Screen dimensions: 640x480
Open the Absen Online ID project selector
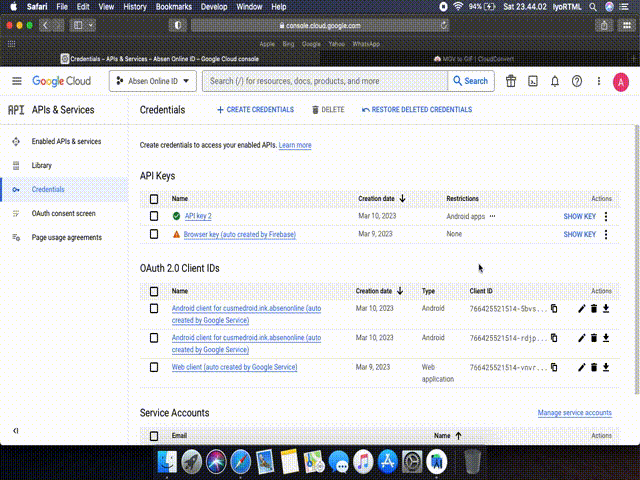point(153,81)
